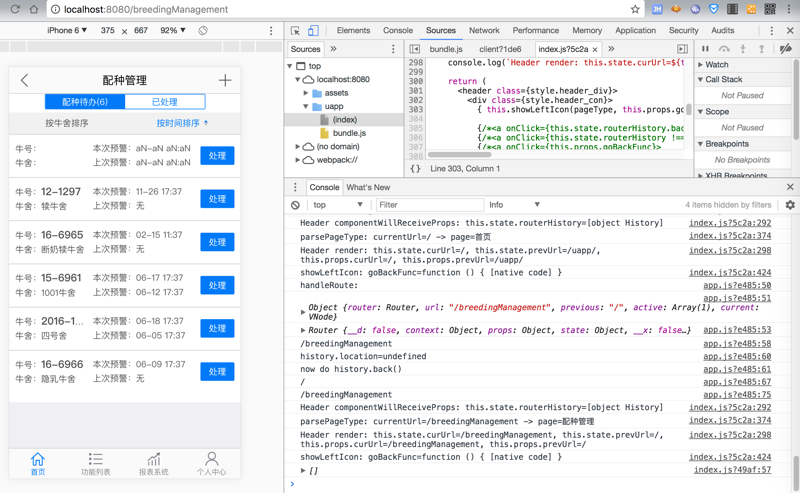Open the iPhone 6 device dropdown
Screen dimensions: 800x493
point(67,31)
